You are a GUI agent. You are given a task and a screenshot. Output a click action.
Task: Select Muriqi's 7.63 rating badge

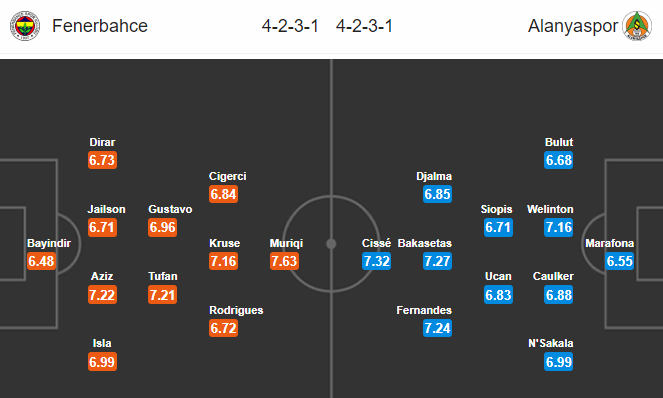284,261
